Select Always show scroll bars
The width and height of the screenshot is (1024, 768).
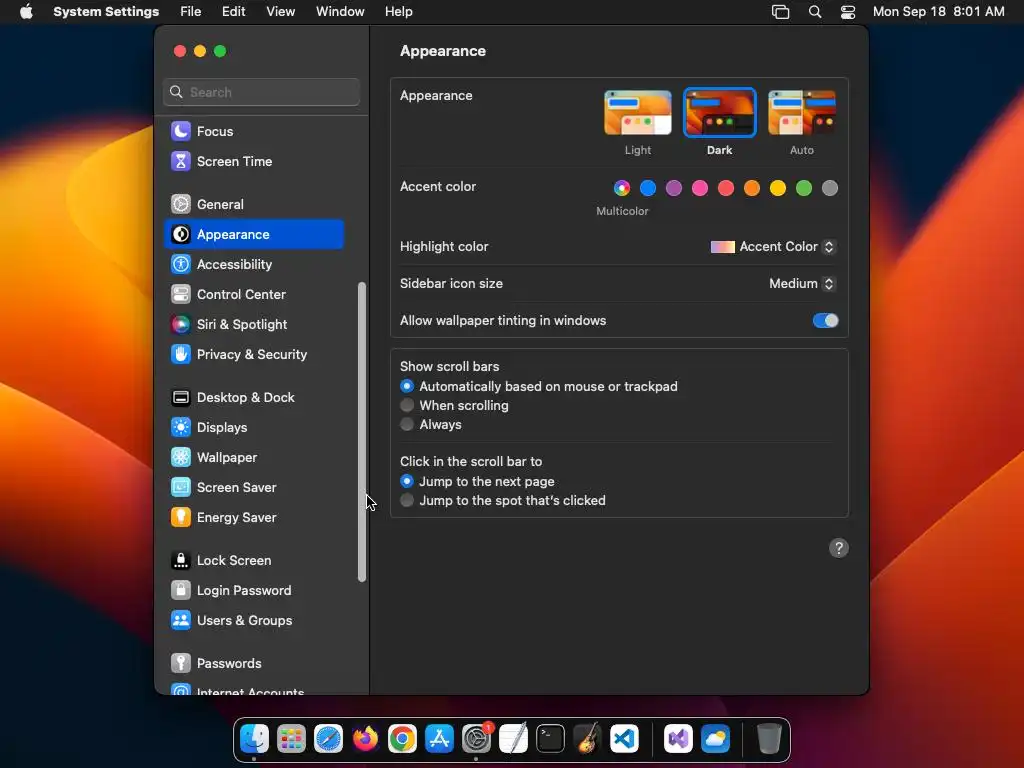click(407, 424)
